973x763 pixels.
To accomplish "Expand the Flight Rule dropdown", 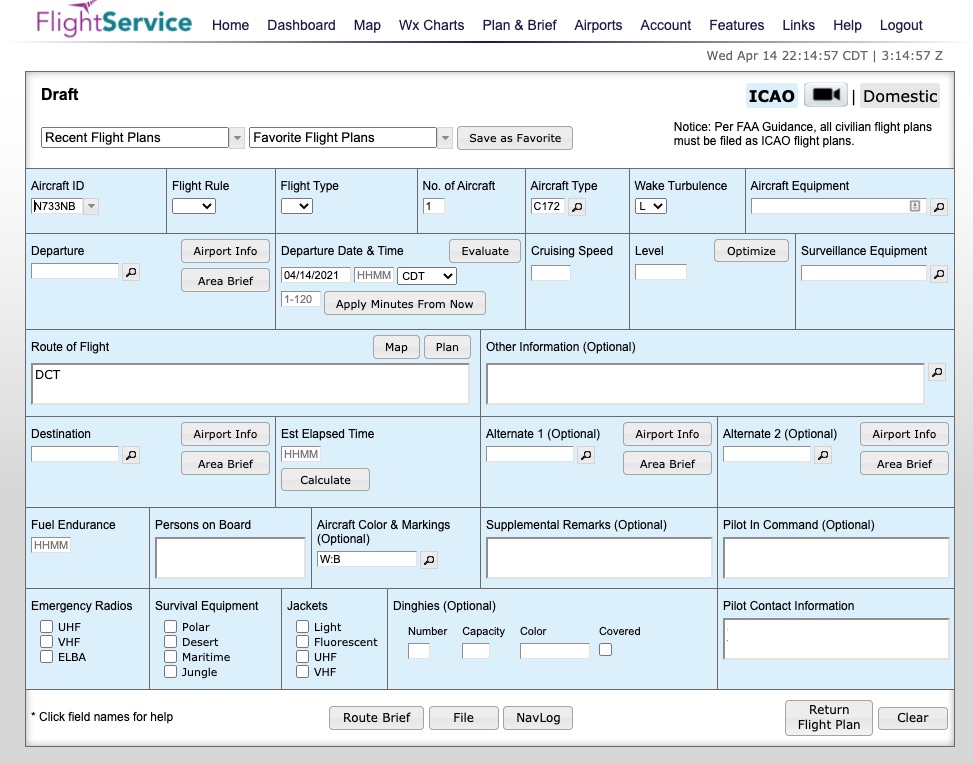I will [193, 206].
